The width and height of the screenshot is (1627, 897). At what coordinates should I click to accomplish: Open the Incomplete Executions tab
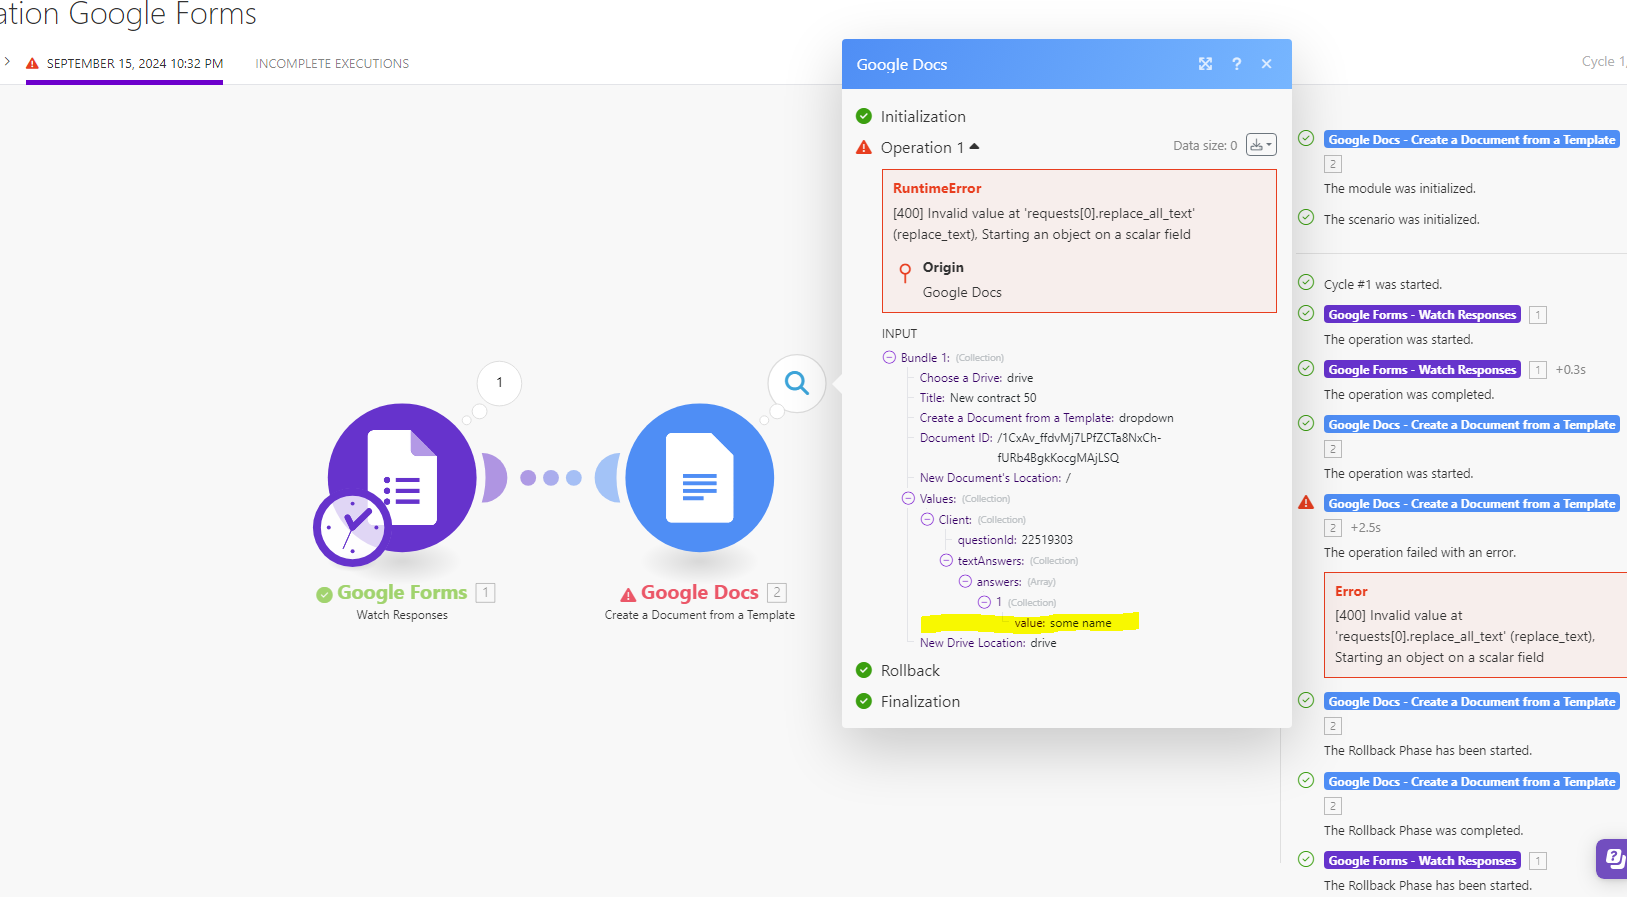(332, 64)
